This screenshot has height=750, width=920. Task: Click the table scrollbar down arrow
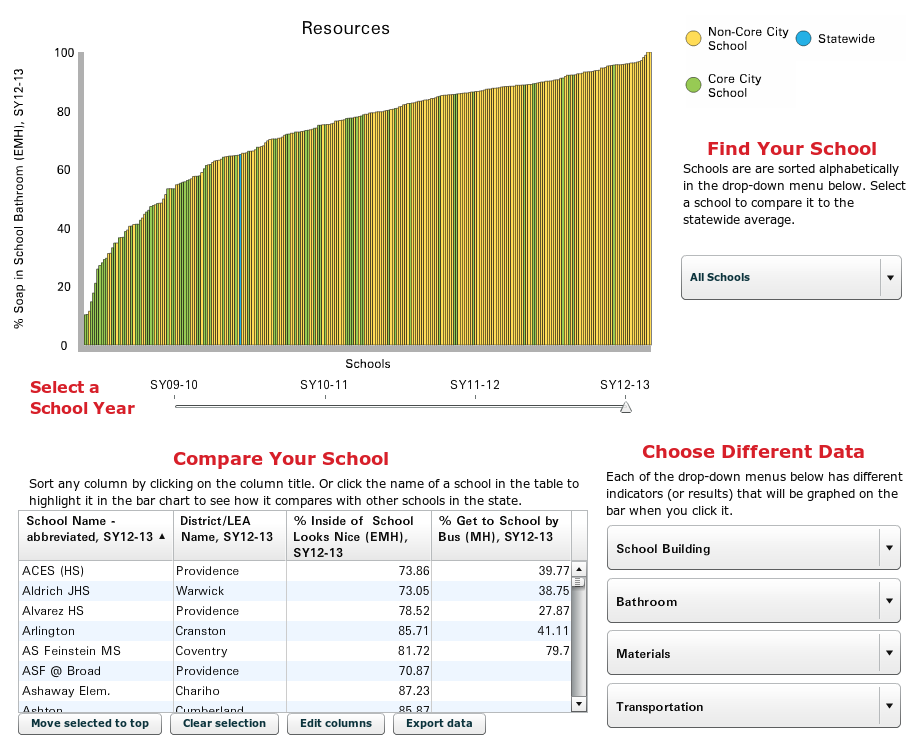(x=578, y=704)
